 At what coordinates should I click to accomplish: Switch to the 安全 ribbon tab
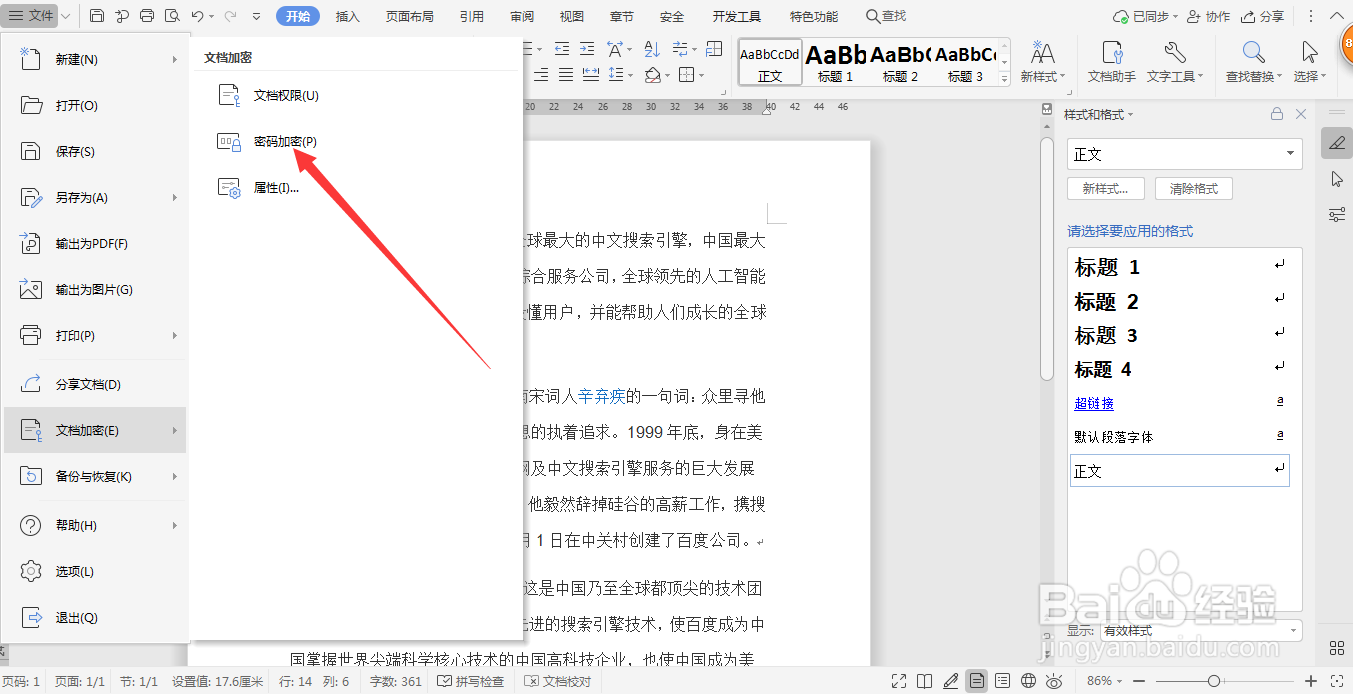(x=672, y=16)
